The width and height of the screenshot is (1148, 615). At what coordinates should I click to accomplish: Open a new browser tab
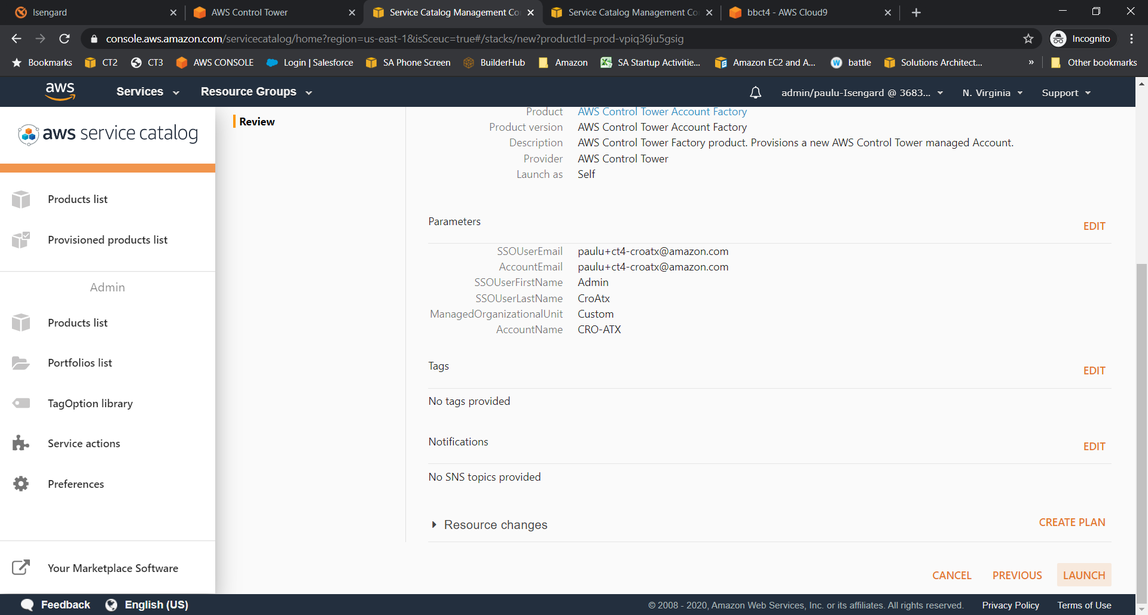click(x=916, y=12)
